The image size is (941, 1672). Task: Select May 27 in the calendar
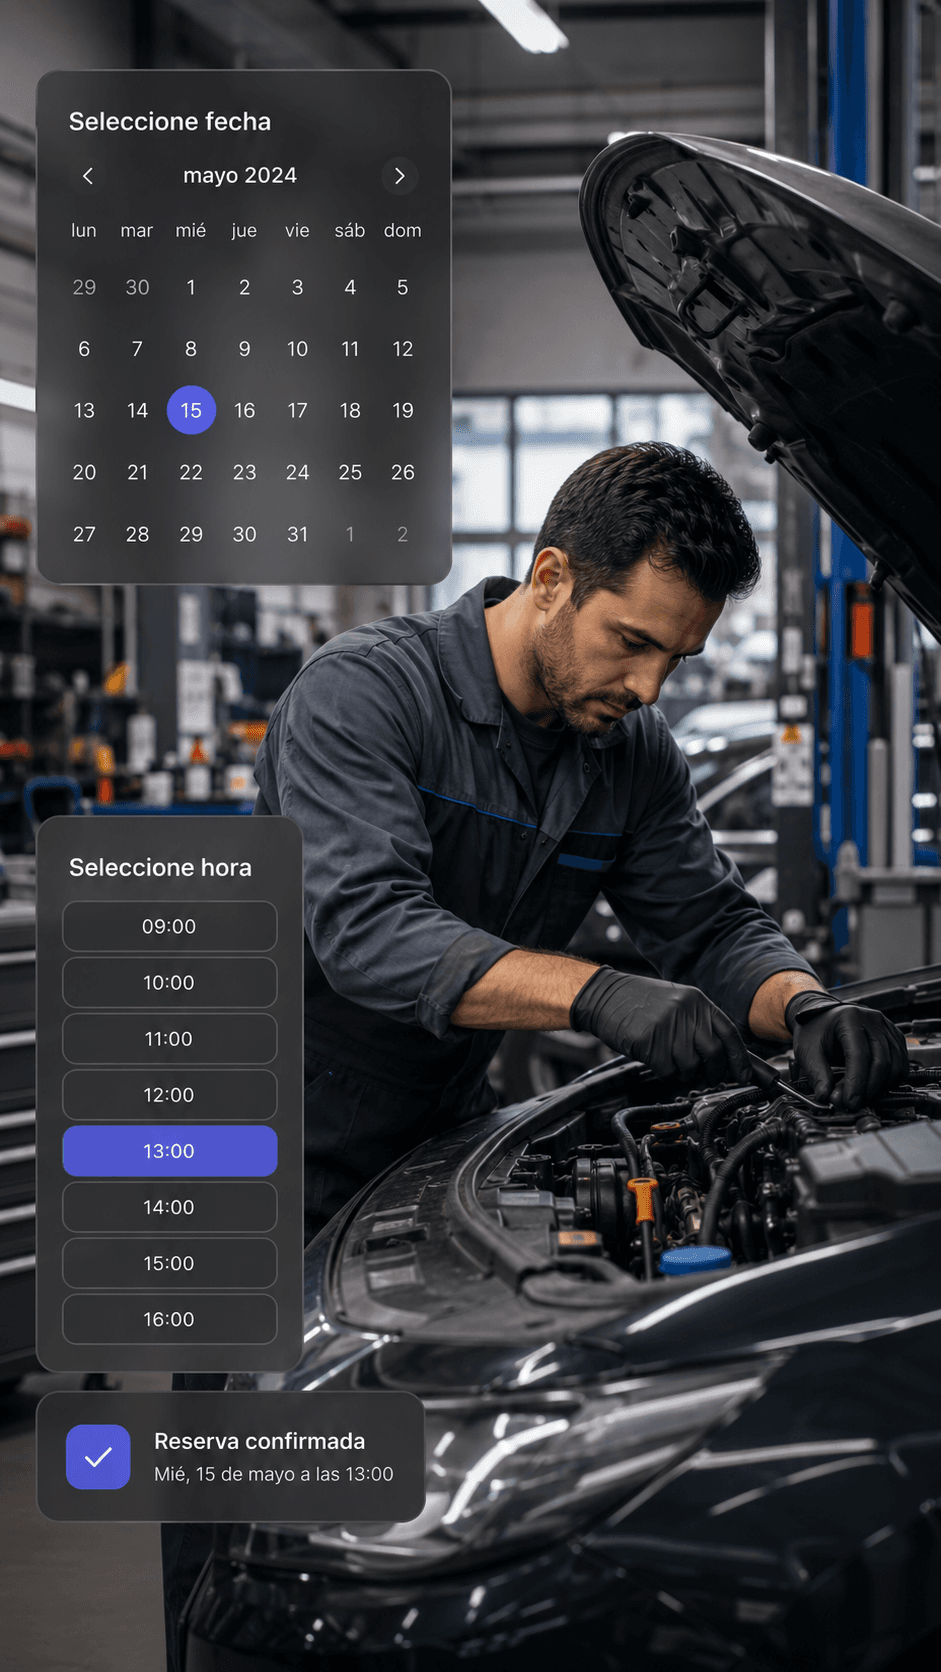point(84,534)
